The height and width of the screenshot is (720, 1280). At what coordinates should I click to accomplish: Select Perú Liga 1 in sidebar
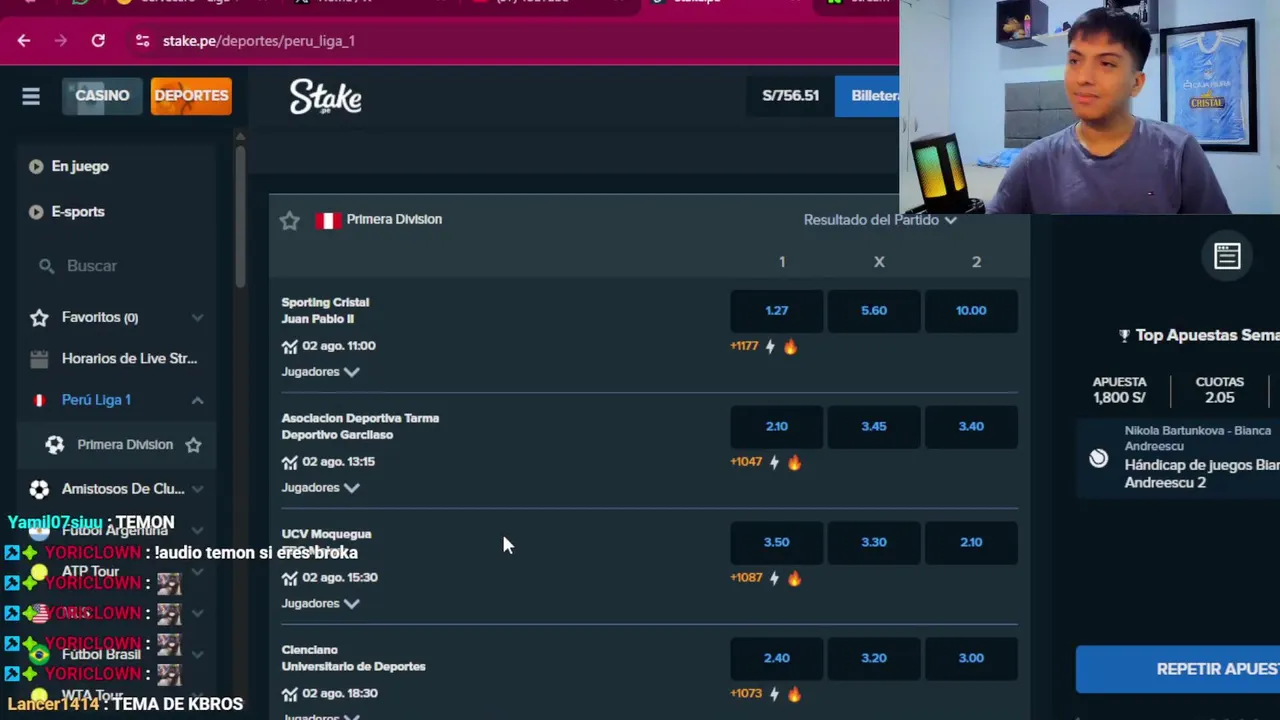pyautogui.click(x=96, y=400)
